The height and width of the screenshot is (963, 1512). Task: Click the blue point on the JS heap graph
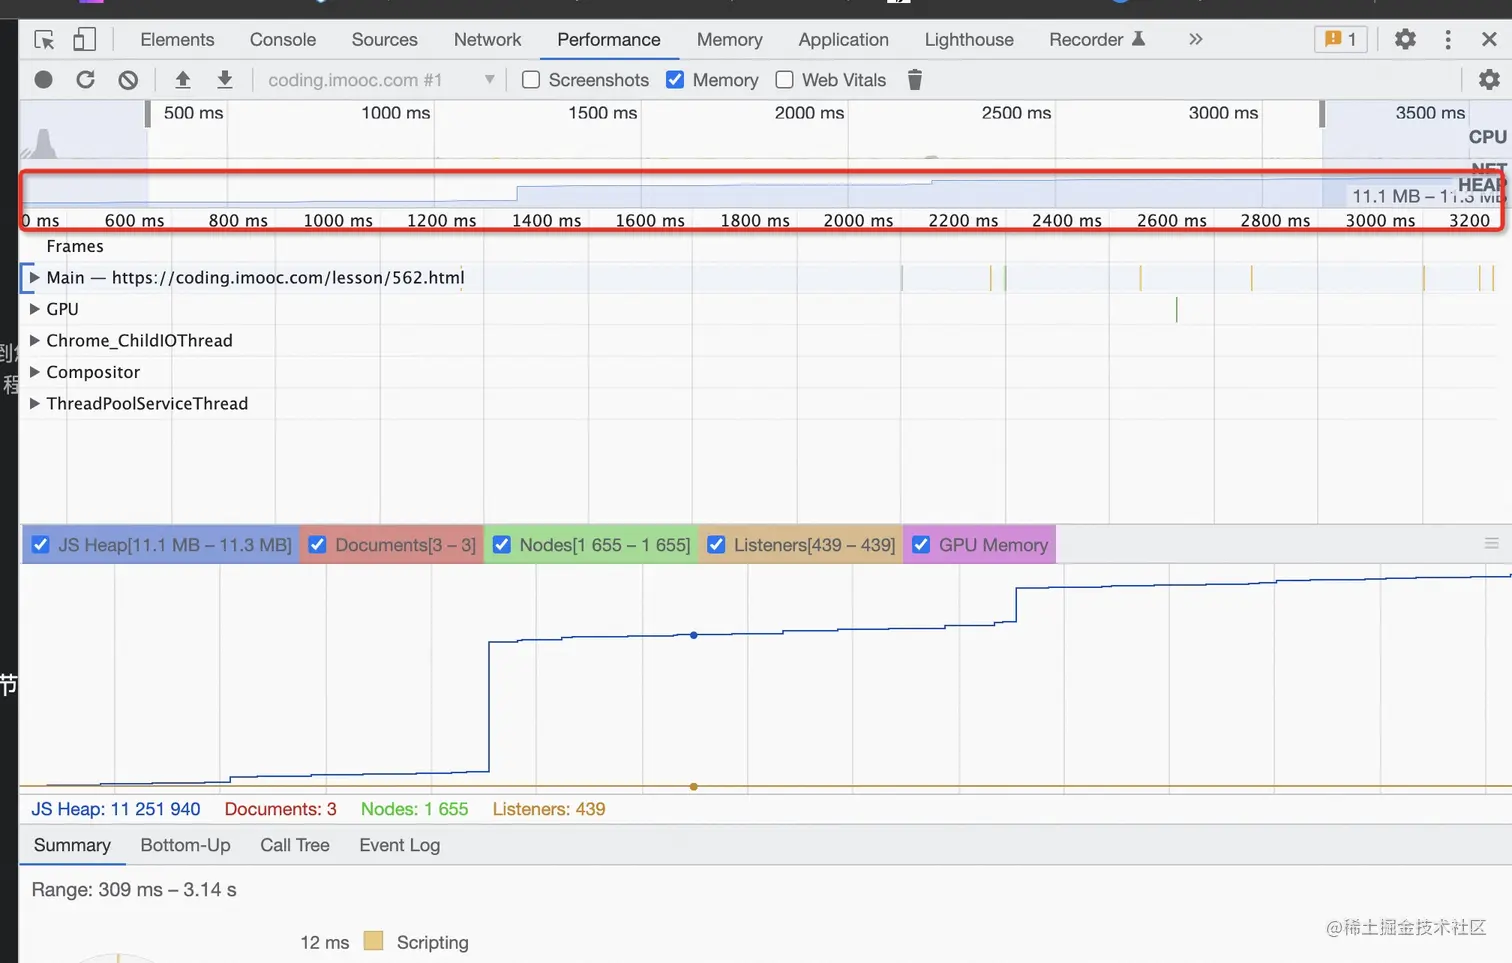[694, 635]
